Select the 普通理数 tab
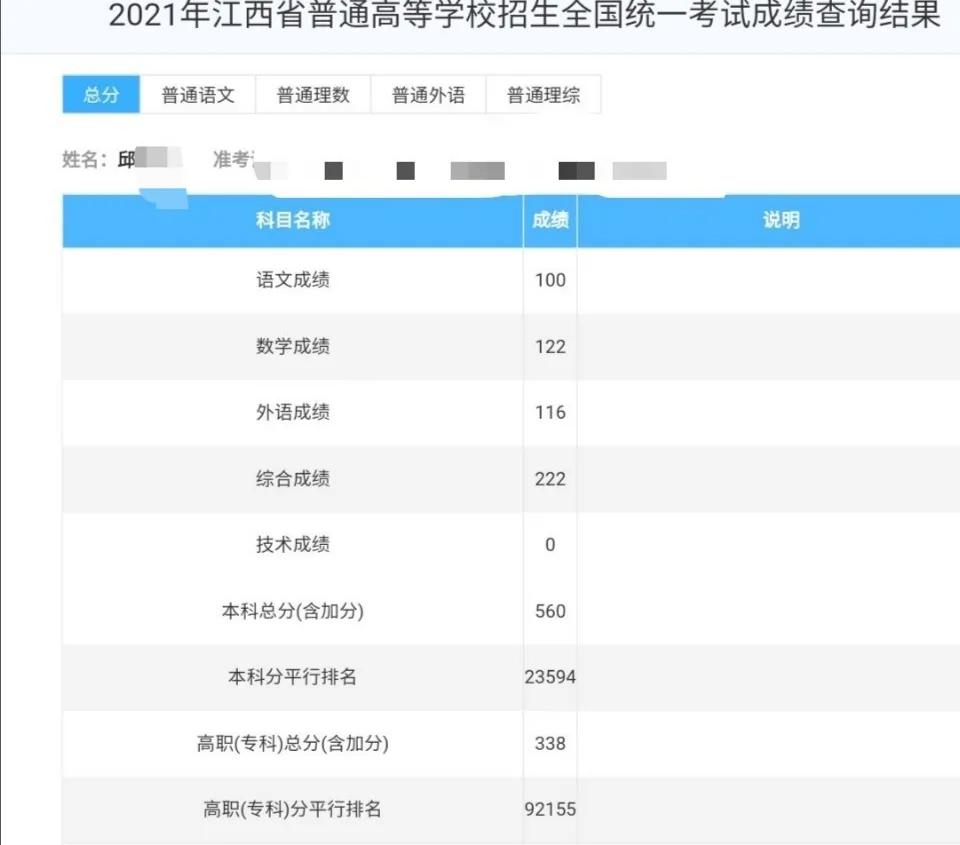The height and width of the screenshot is (845, 960). [313, 94]
